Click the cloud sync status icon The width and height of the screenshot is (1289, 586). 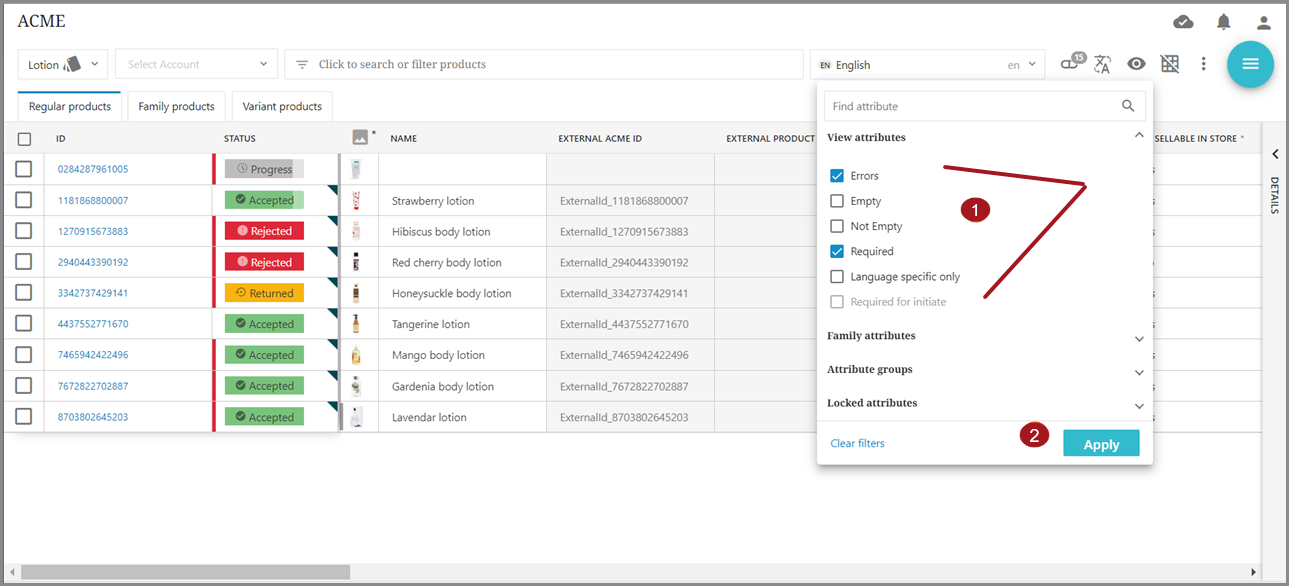coord(1182,22)
